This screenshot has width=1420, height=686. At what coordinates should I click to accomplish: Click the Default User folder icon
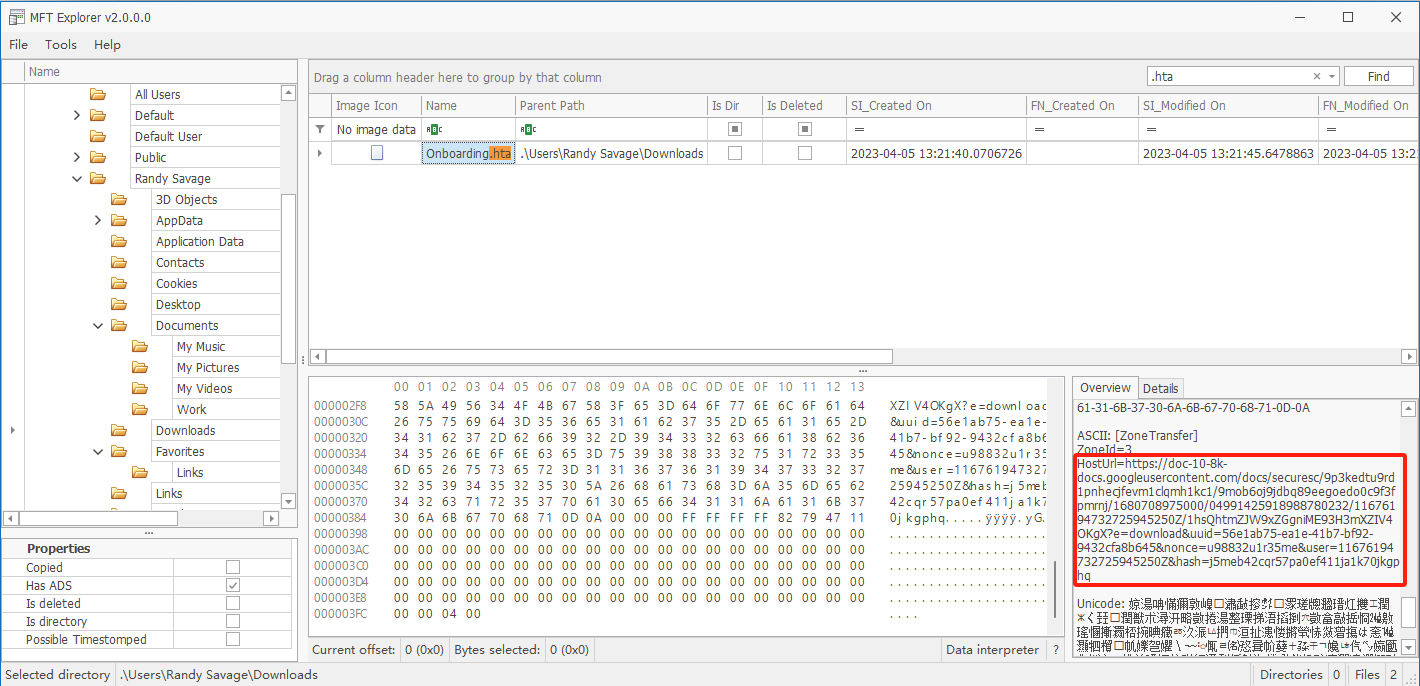97,136
